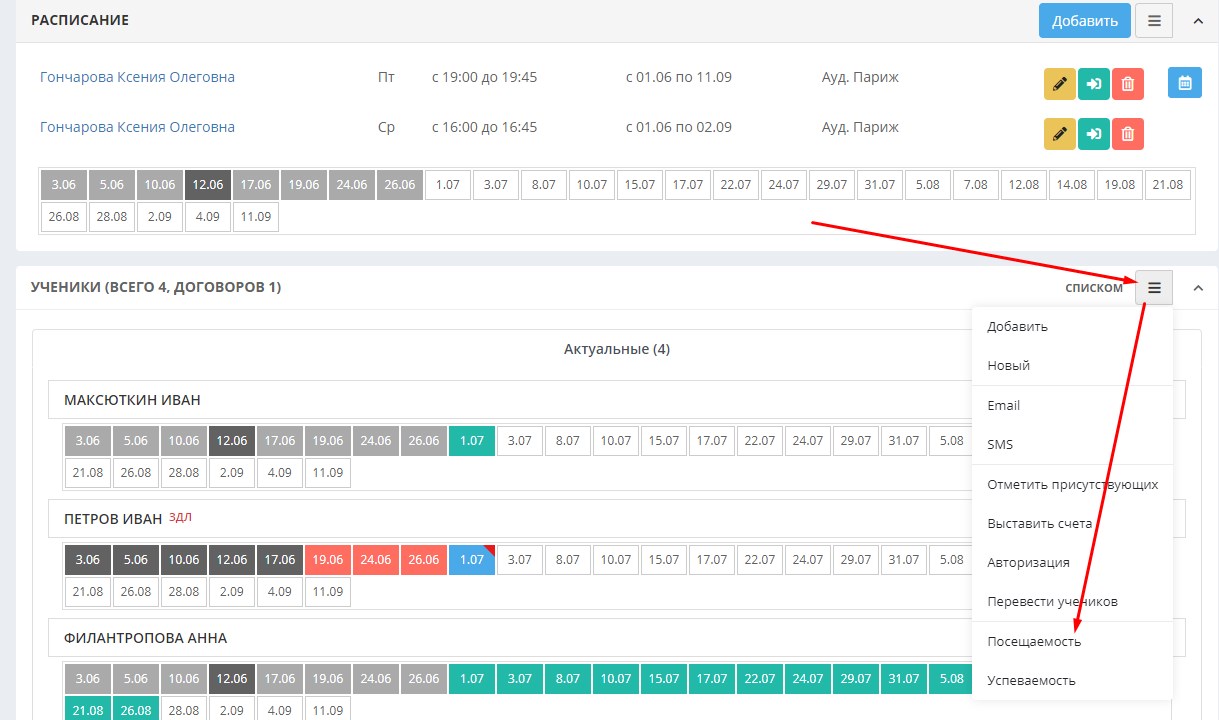
Task: Open the teacher link in the Ср row
Action: click(x=137, y=127)
